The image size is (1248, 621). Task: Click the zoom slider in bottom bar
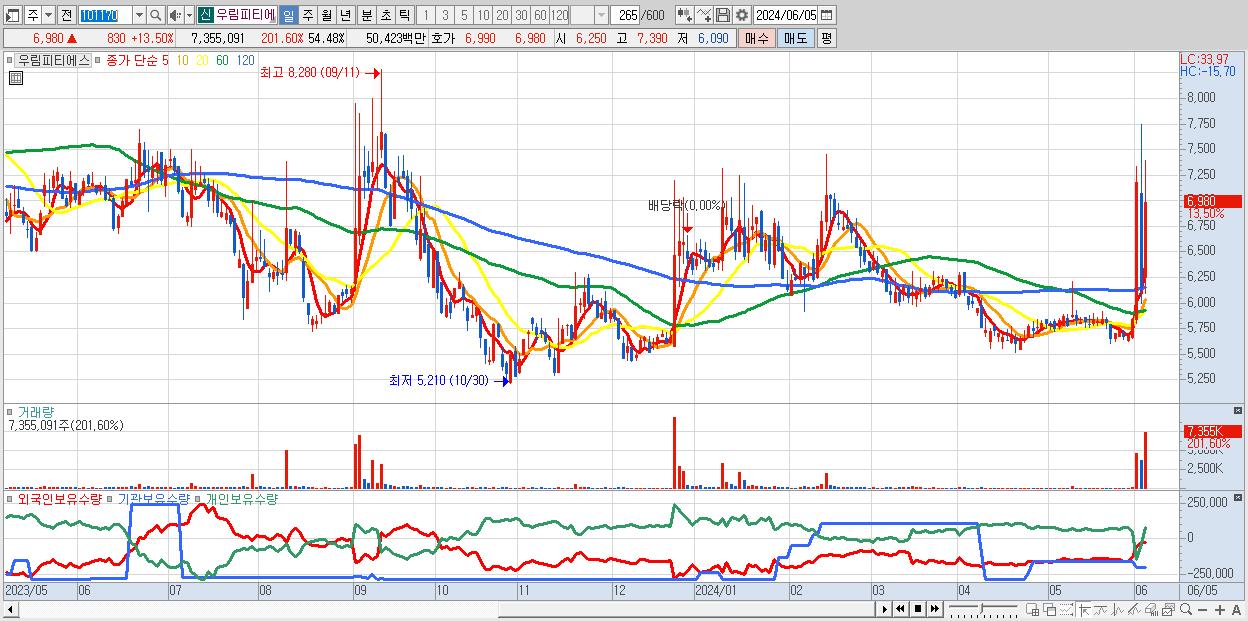coord(982,609)
